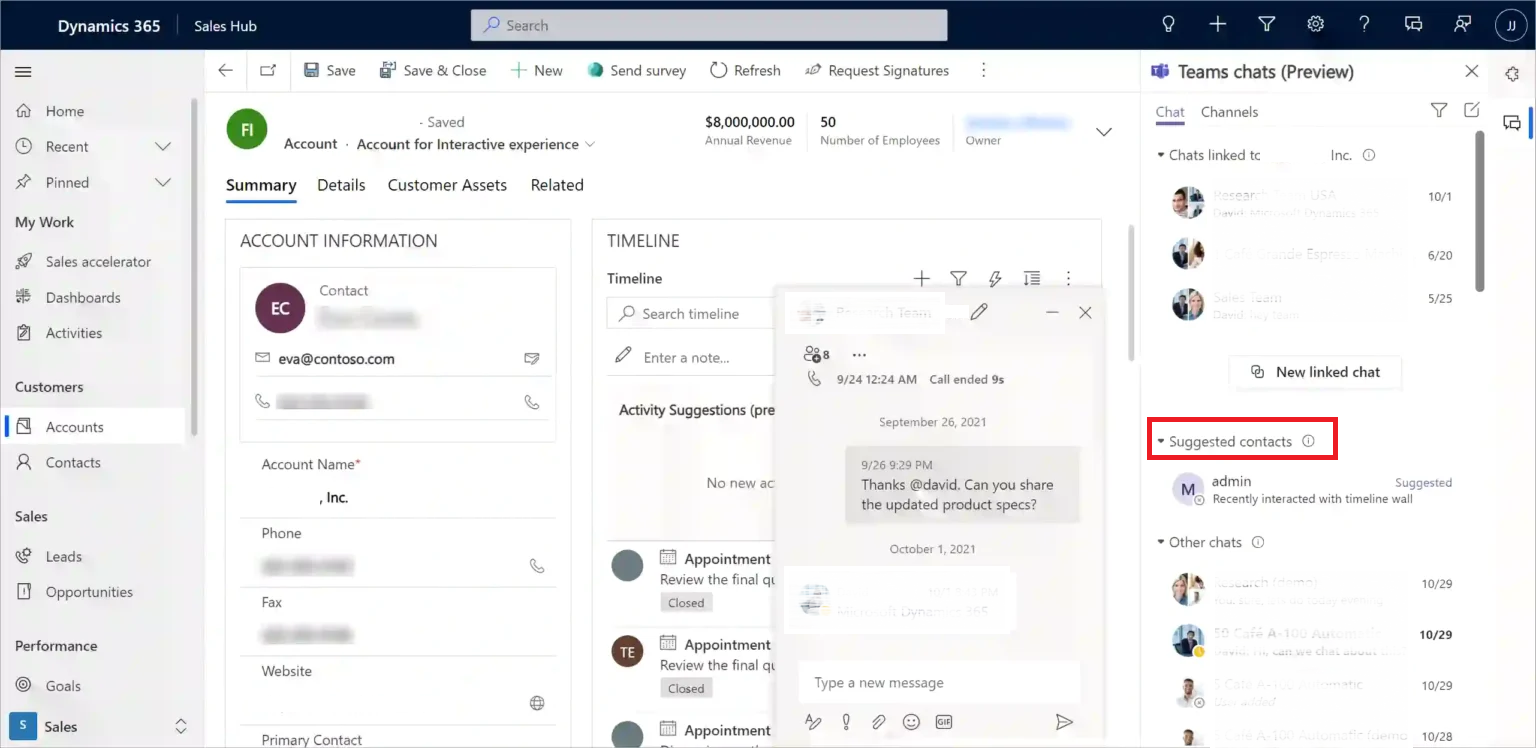The width and height of the screenshot is (1536, 748).
Task: Collapse the Suggested contacts section
Action: (1161, 441)
